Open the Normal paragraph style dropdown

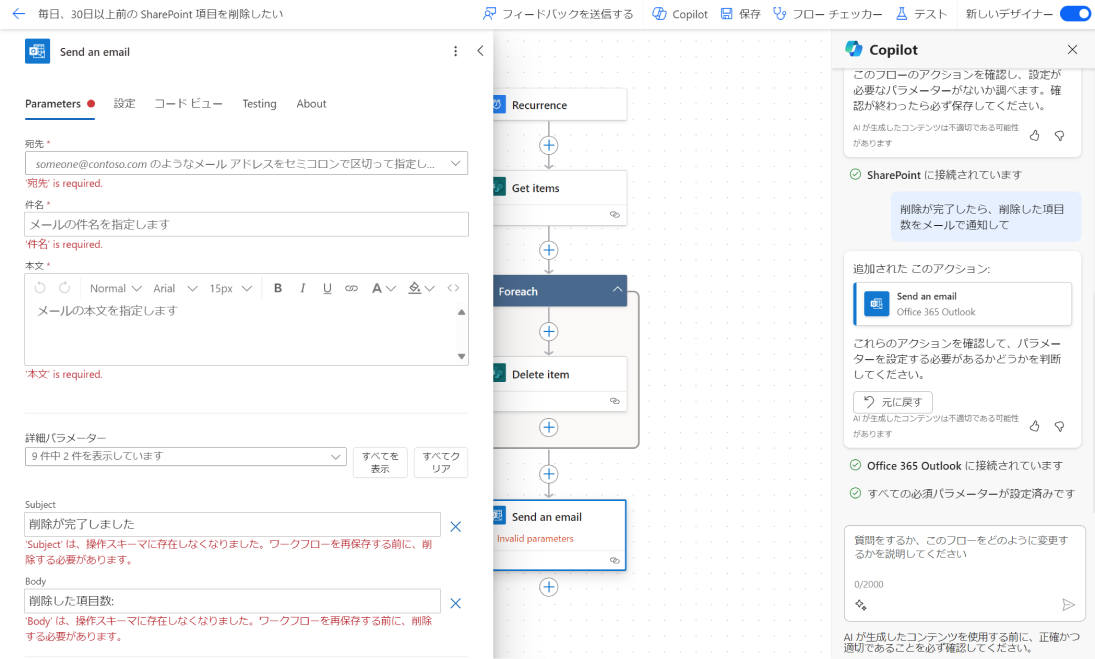click(x=115, y=288)
